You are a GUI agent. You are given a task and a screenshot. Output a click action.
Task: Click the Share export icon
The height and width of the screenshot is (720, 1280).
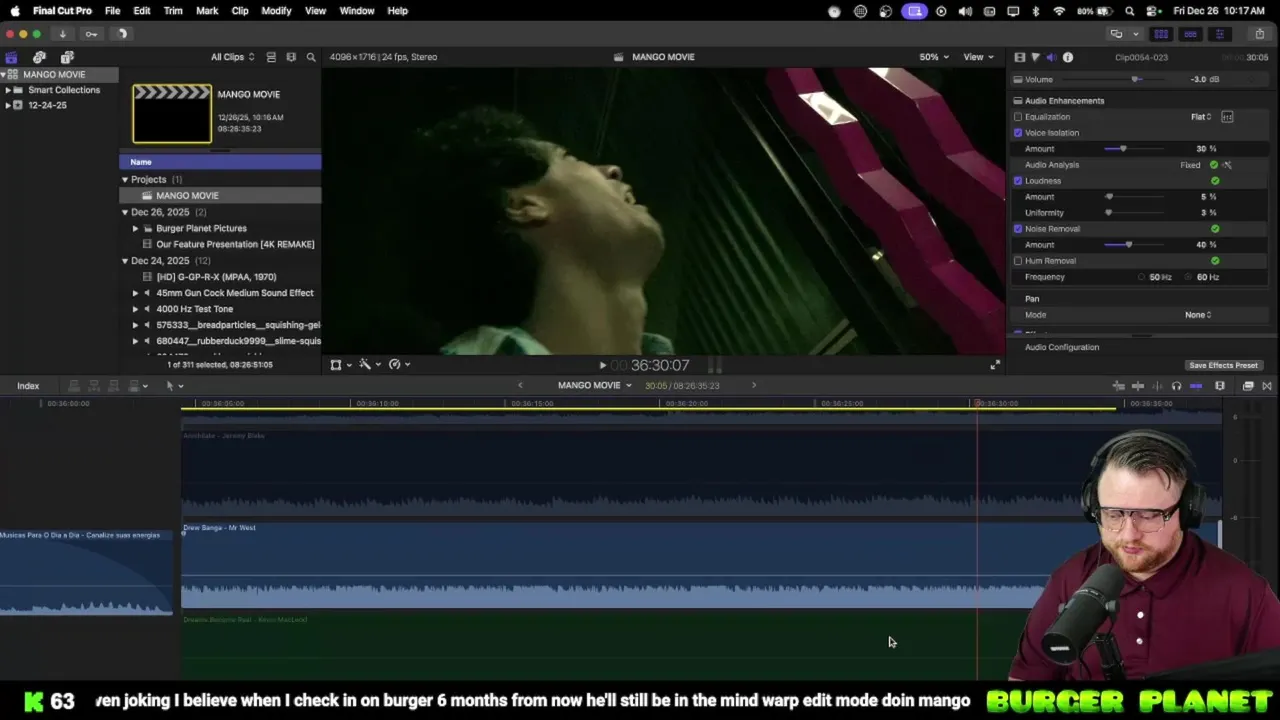(1260, 34)
